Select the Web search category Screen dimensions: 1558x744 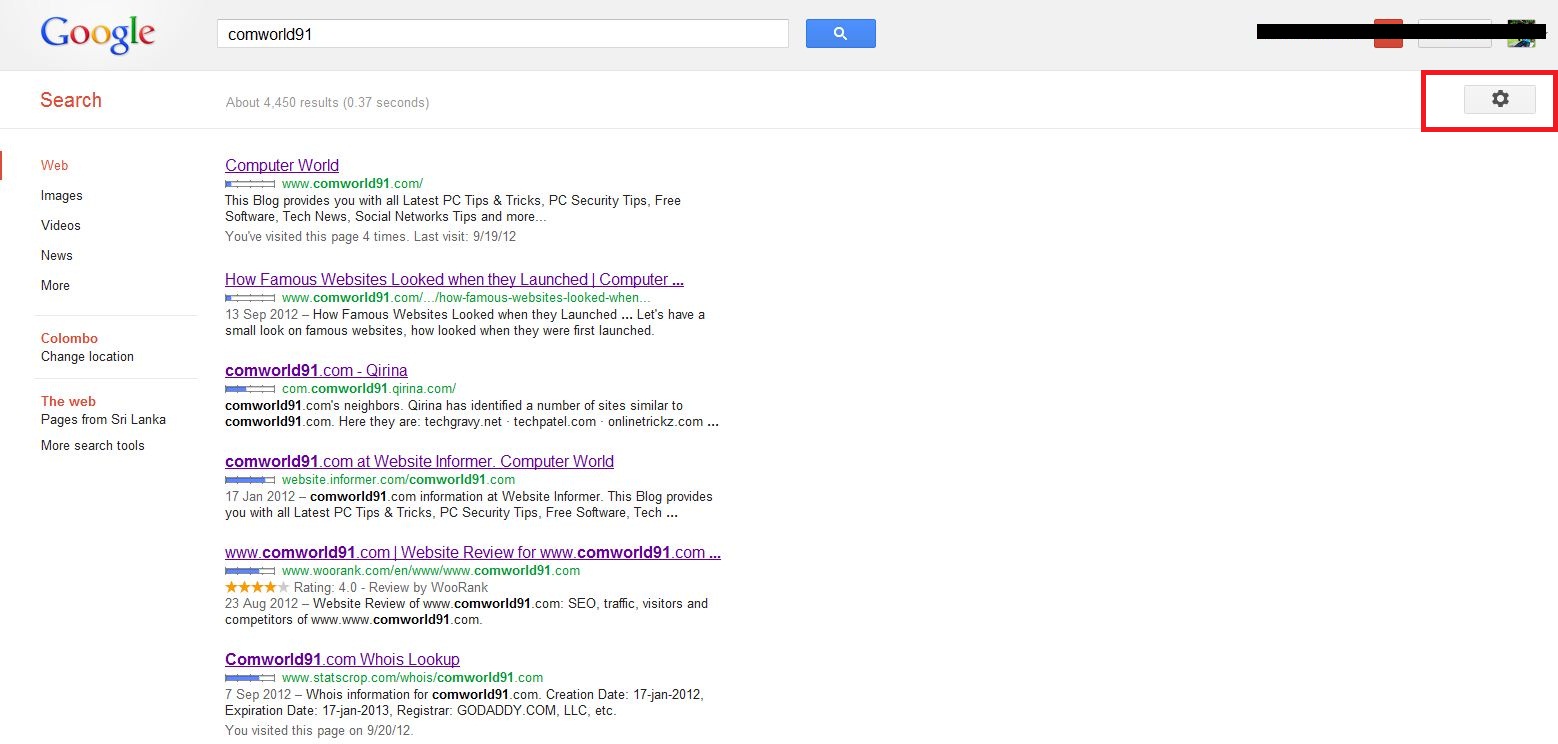pos(54,165)
